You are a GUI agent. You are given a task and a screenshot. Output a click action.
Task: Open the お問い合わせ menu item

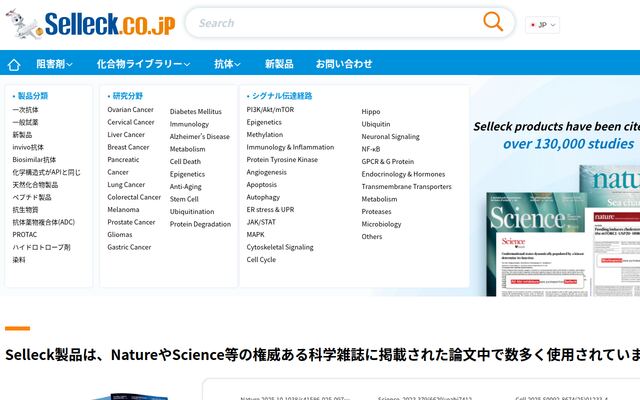tap(344, 64)
